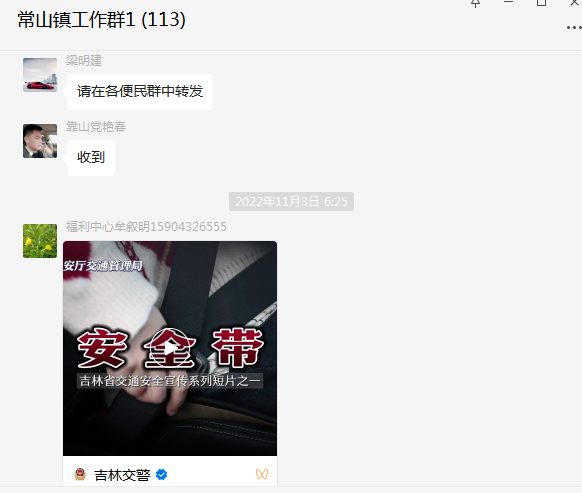Select the message 请在各便民群中转发
This screenshot has height=493, width=582.
(140, 92)
